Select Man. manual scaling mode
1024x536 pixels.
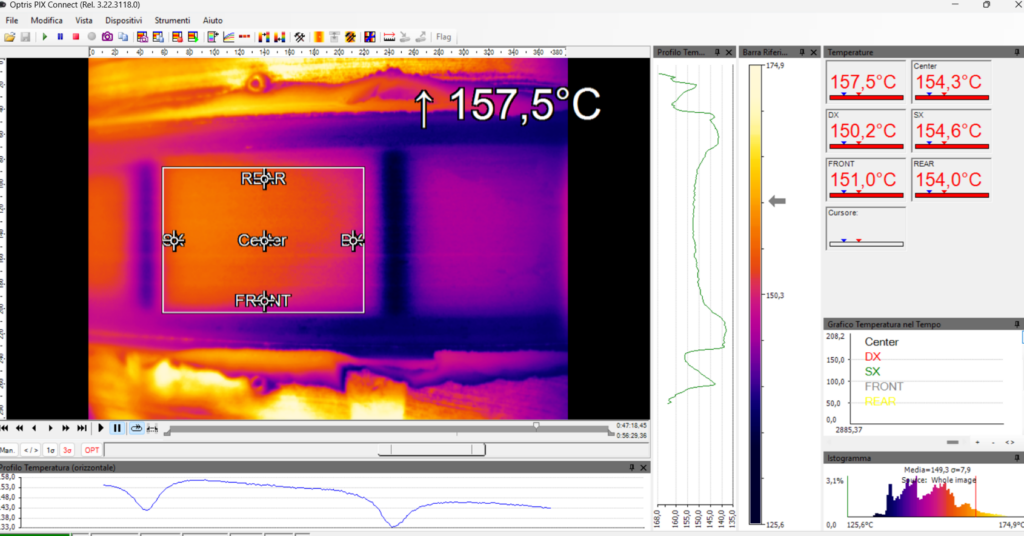point(8,450)
